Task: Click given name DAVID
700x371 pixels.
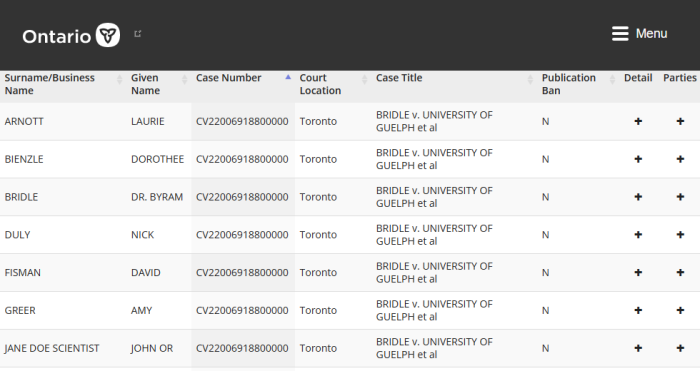Action: coord(146,273)
